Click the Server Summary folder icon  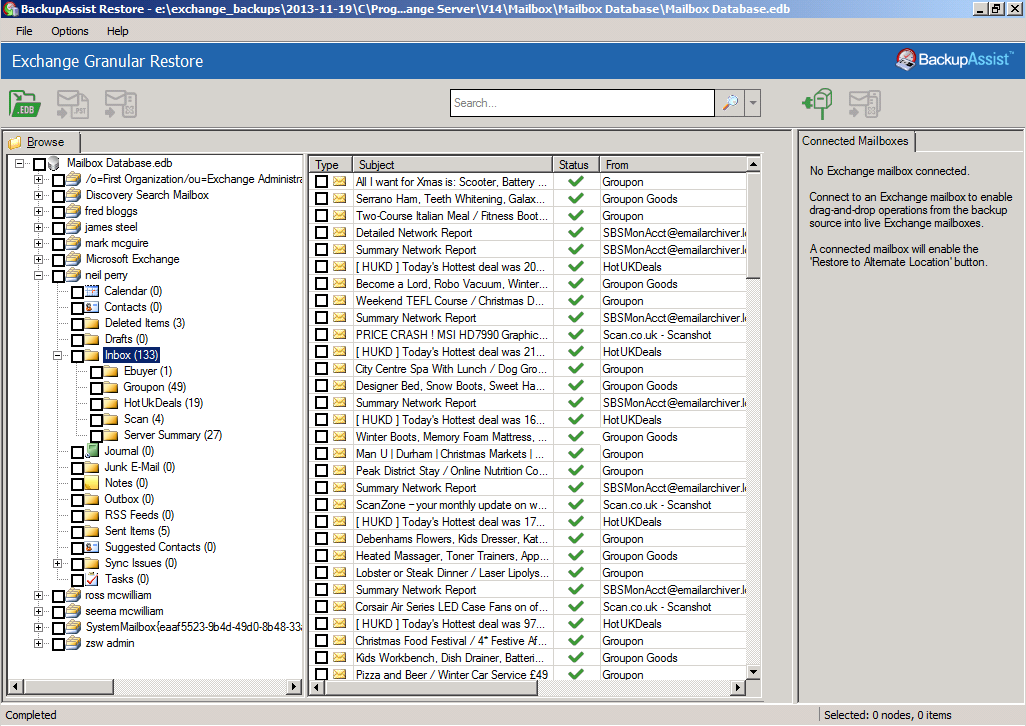tap(111, 435)
